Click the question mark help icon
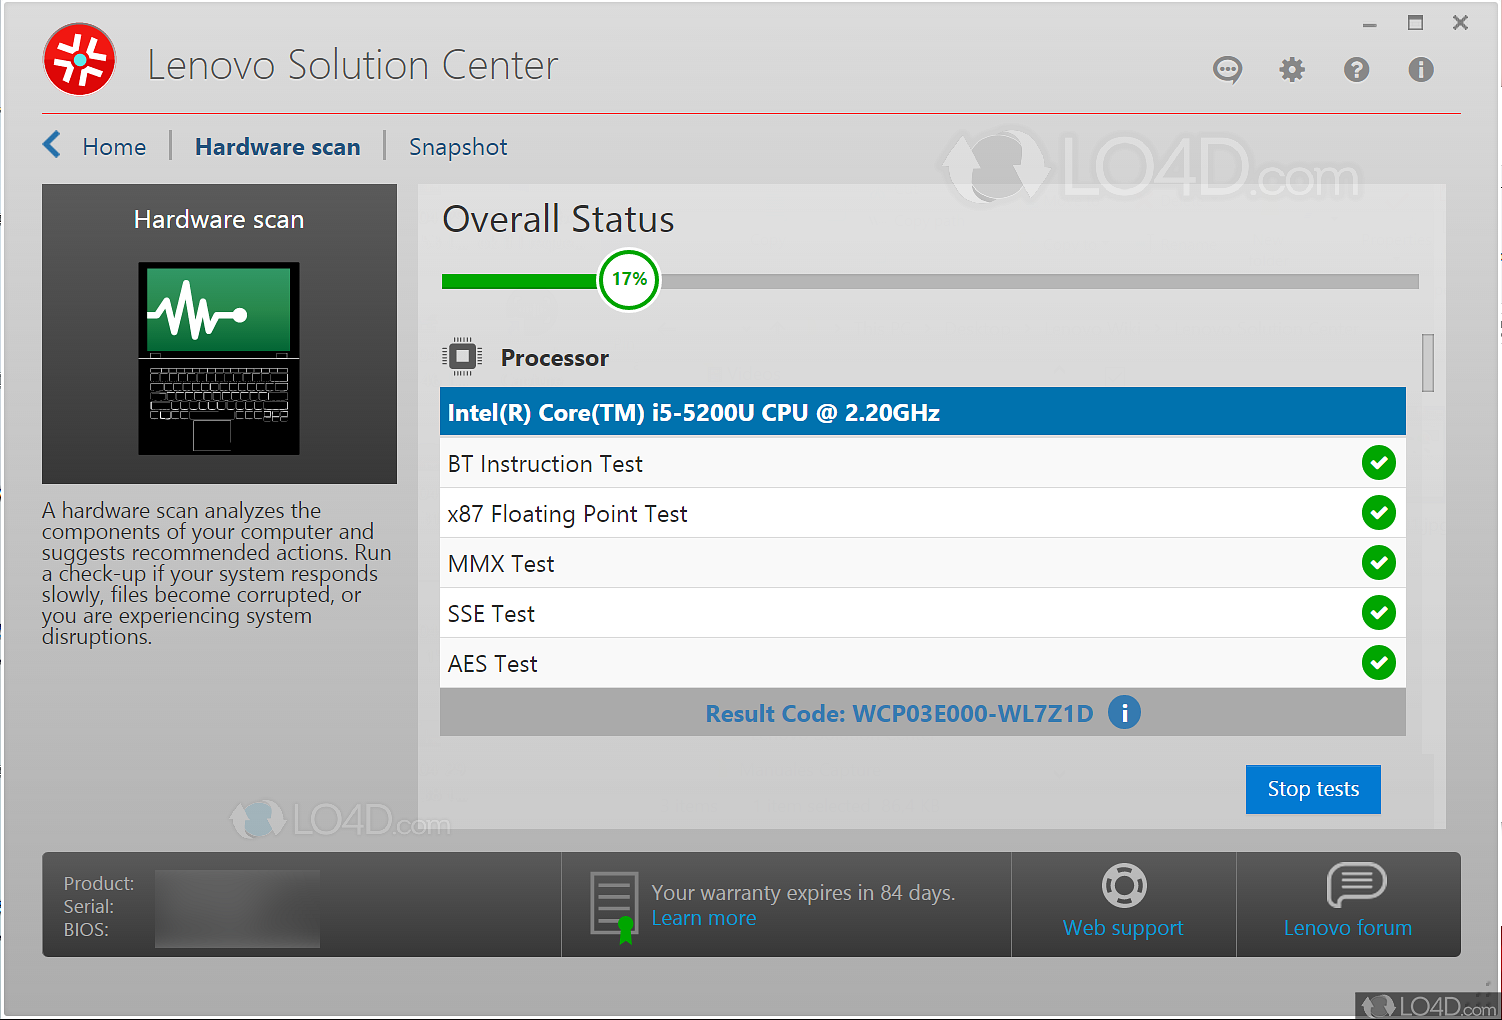Screen dimensions: 1502x1020 click(x=1356, y=70)
